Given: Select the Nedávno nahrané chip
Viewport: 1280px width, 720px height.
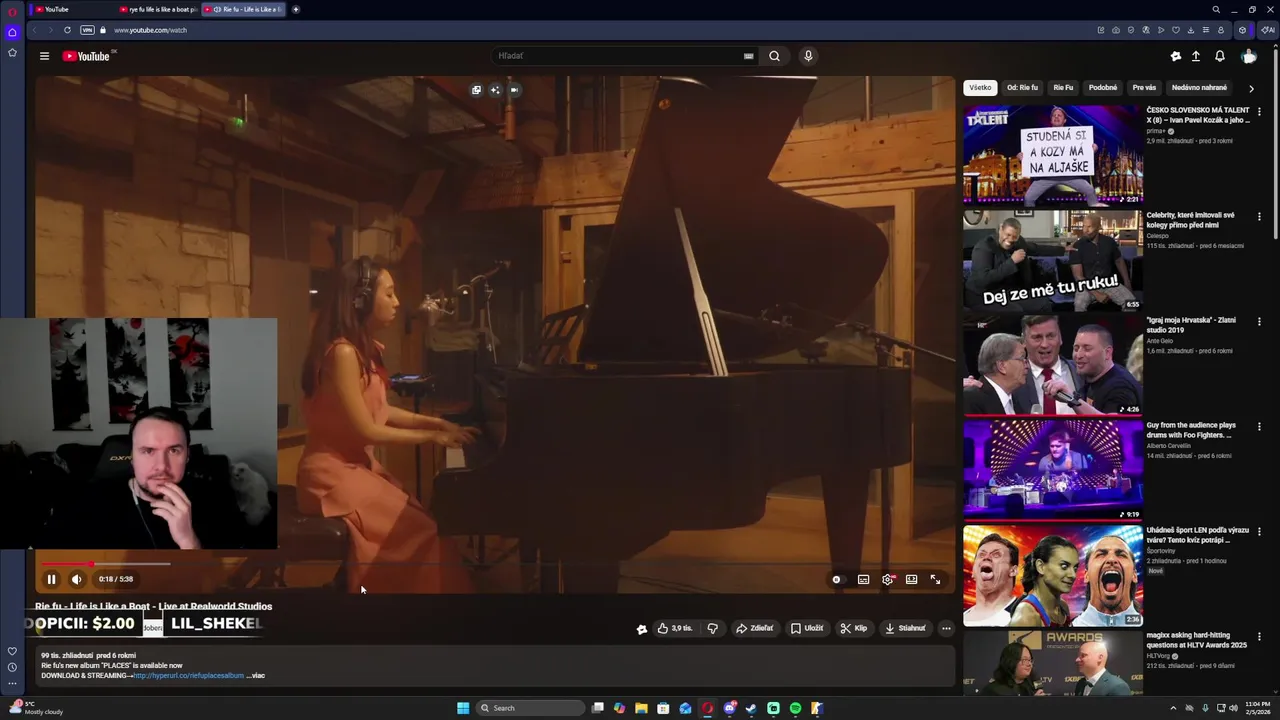Looking at the screenshot, I should (x=1199, y=88).
